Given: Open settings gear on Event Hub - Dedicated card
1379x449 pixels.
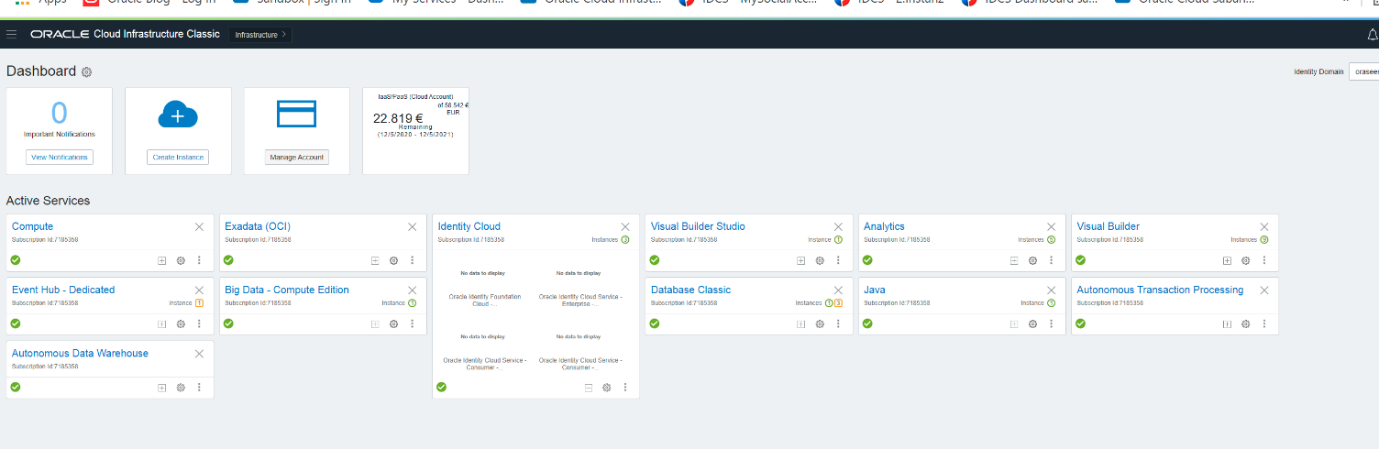Looking at the screenshot, I should pos(181,324).
